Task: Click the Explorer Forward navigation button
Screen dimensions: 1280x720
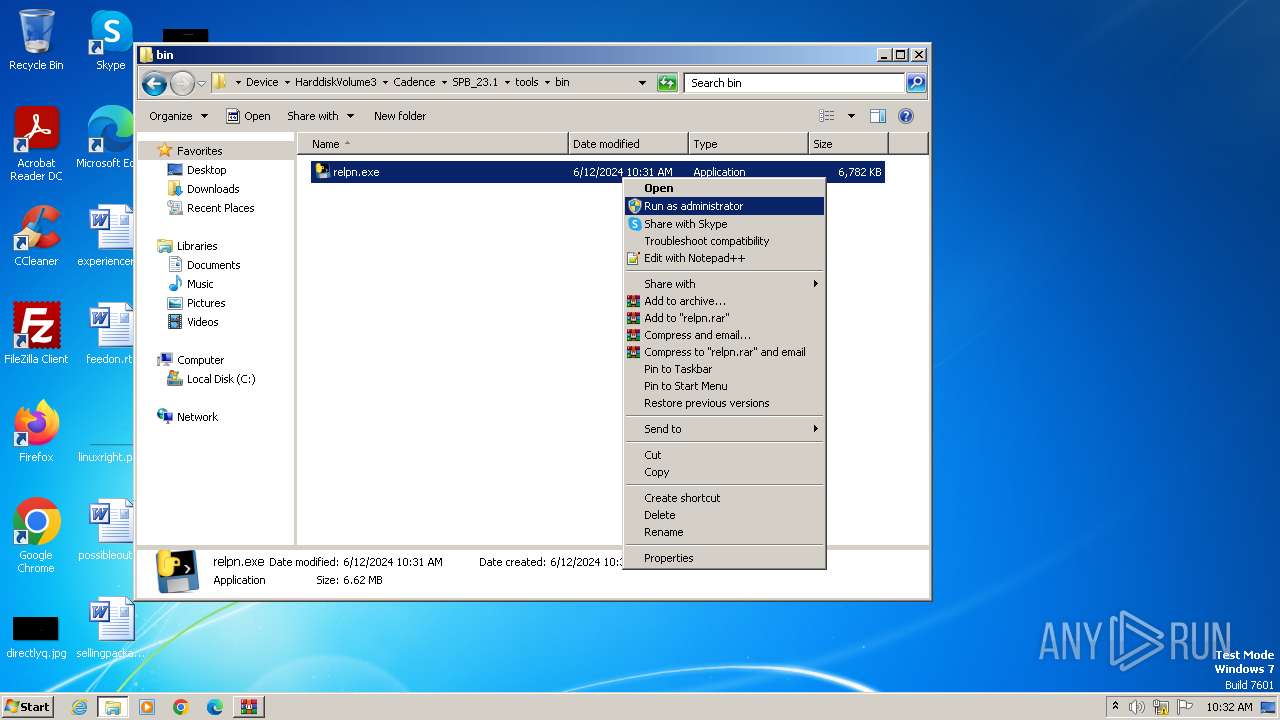Action: (182, 83)
